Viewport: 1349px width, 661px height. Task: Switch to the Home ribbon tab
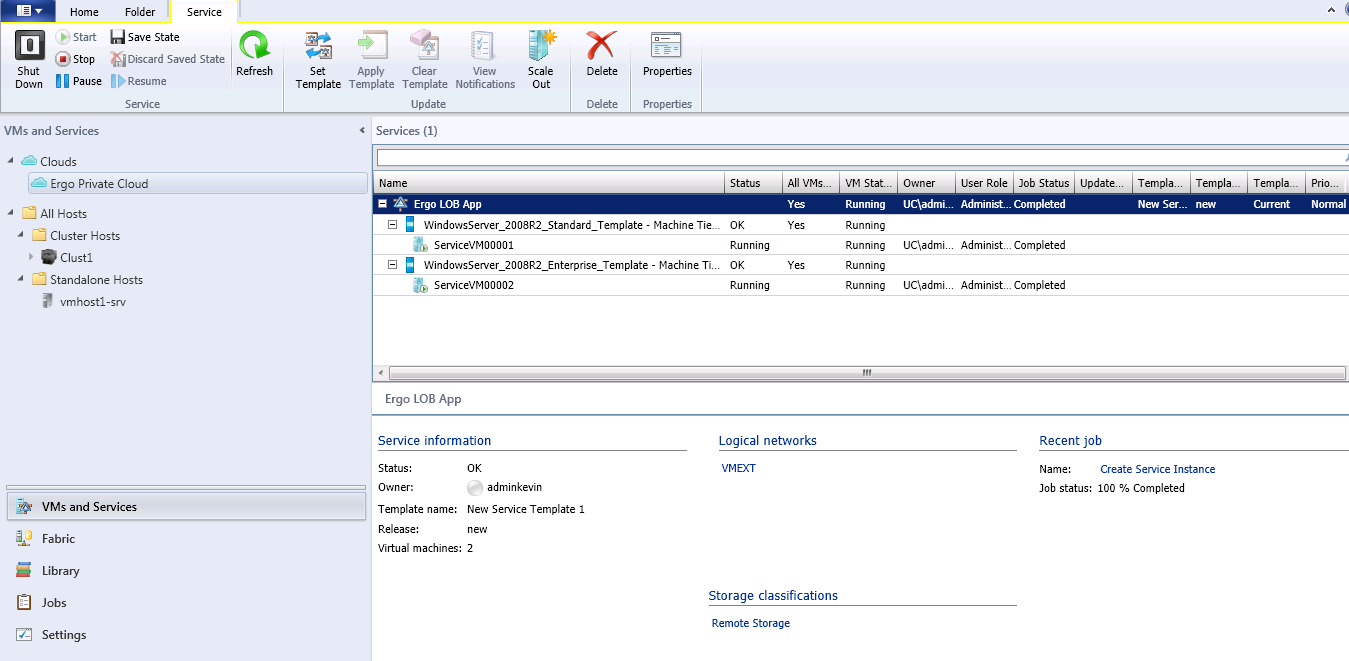click(83, 11)
